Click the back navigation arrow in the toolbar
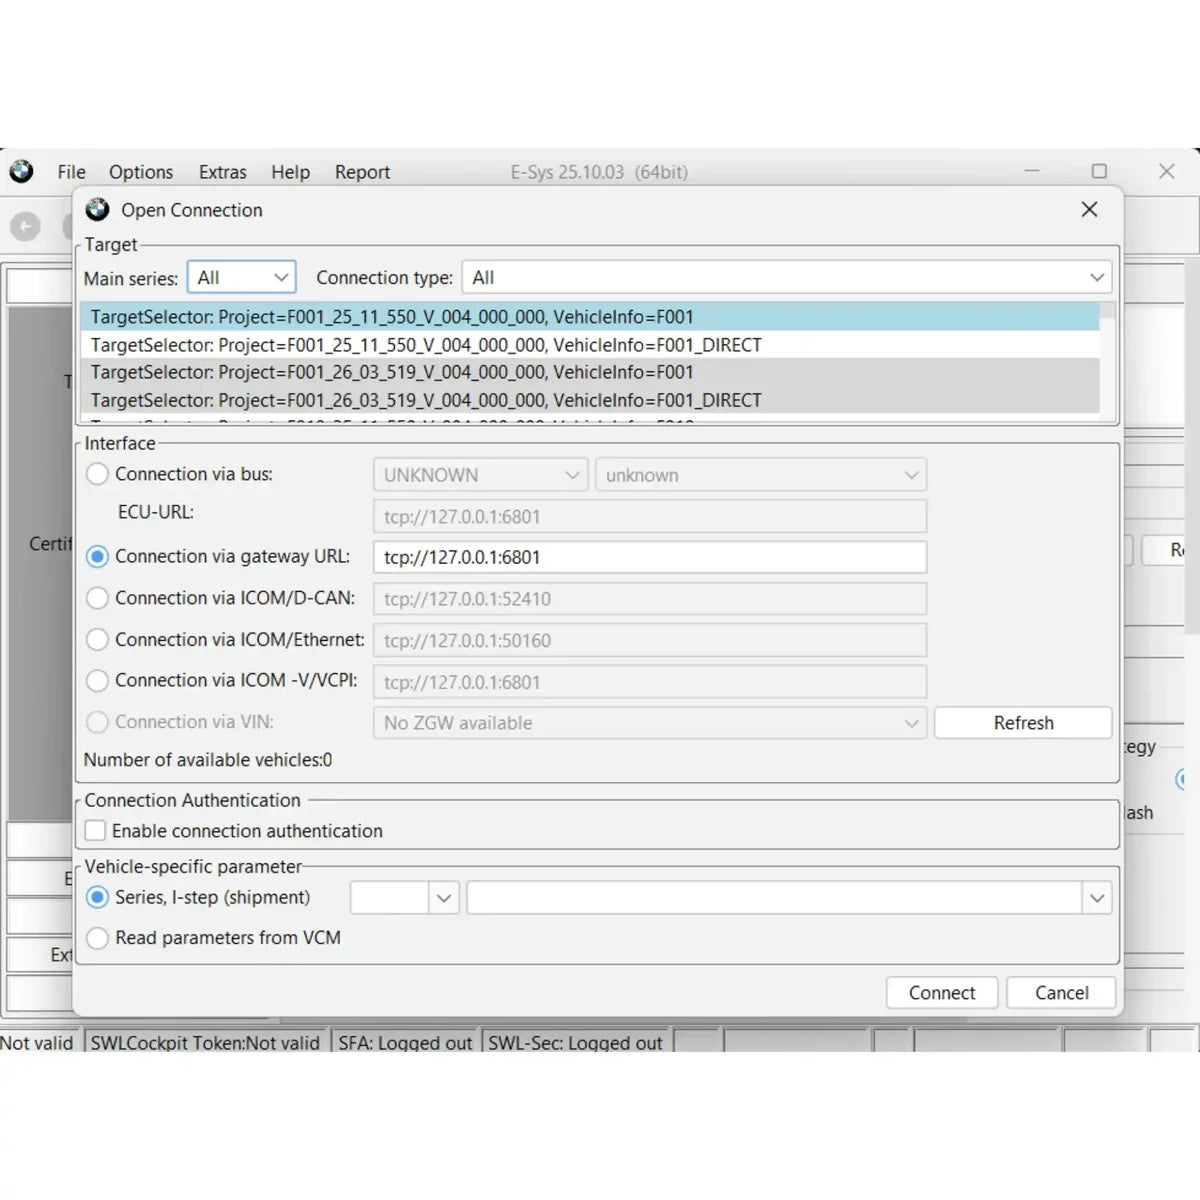This screenshot has height=1200, width=1200. pos(23,226)
